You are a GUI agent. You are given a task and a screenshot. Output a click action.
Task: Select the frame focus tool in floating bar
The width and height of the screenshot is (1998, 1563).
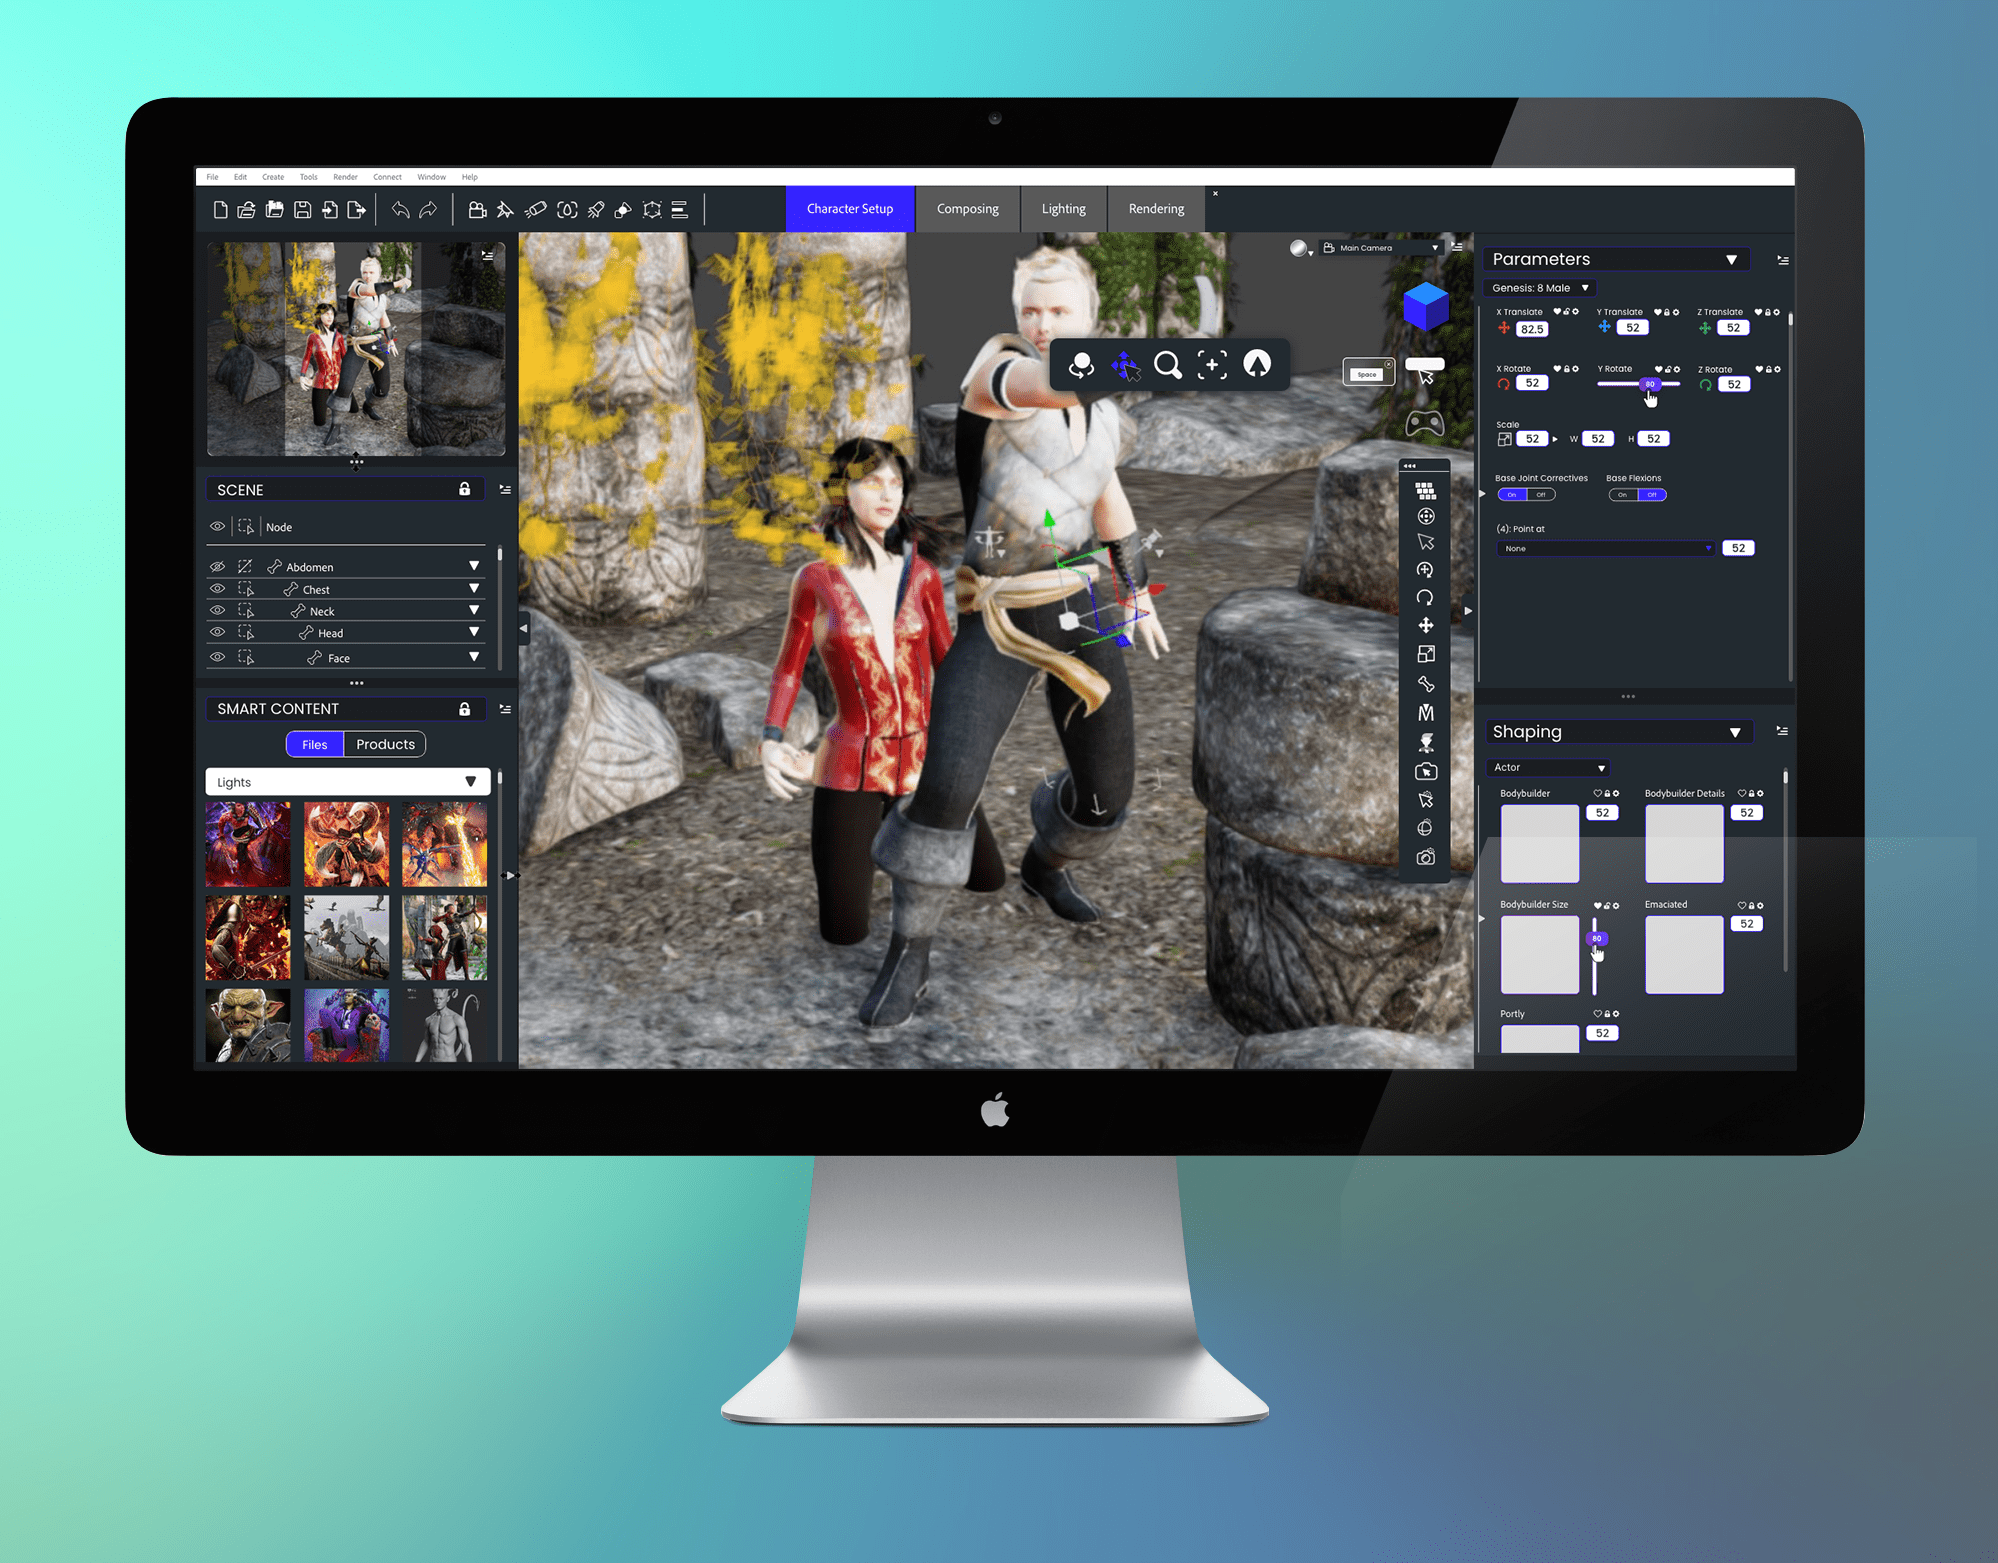[1212, 365]
